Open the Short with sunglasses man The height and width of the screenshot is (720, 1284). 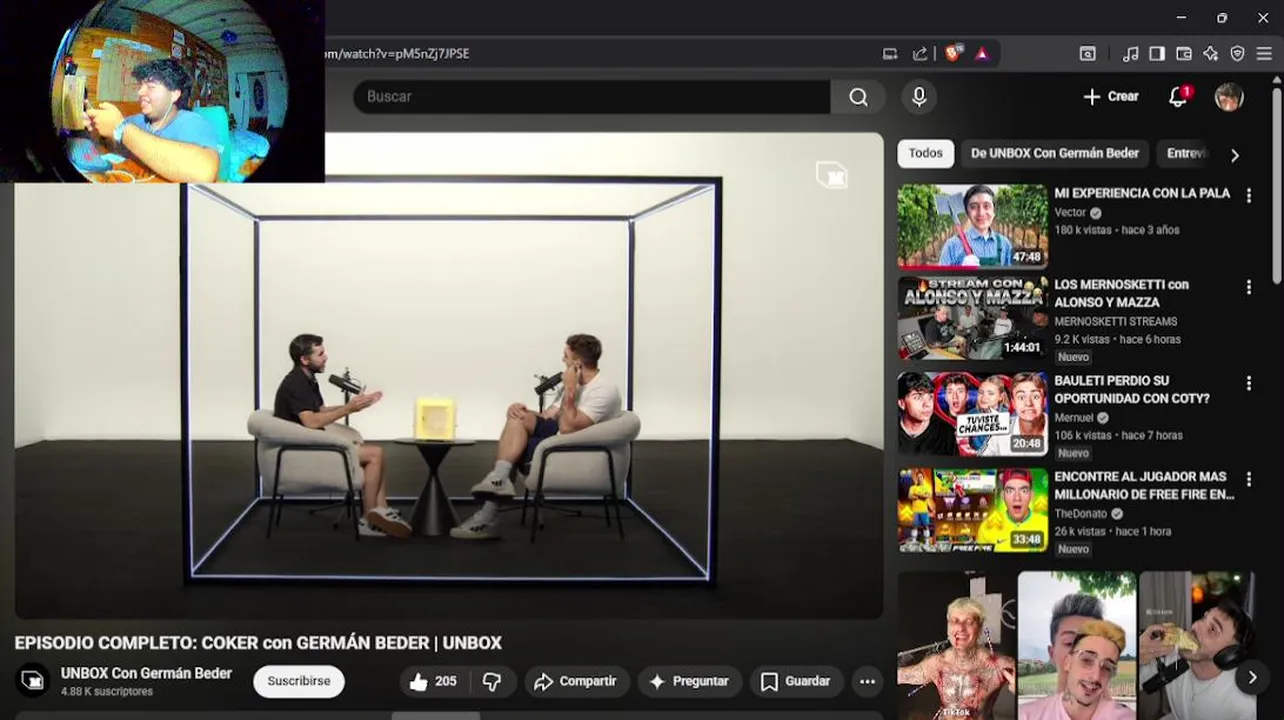point(1077,645)
